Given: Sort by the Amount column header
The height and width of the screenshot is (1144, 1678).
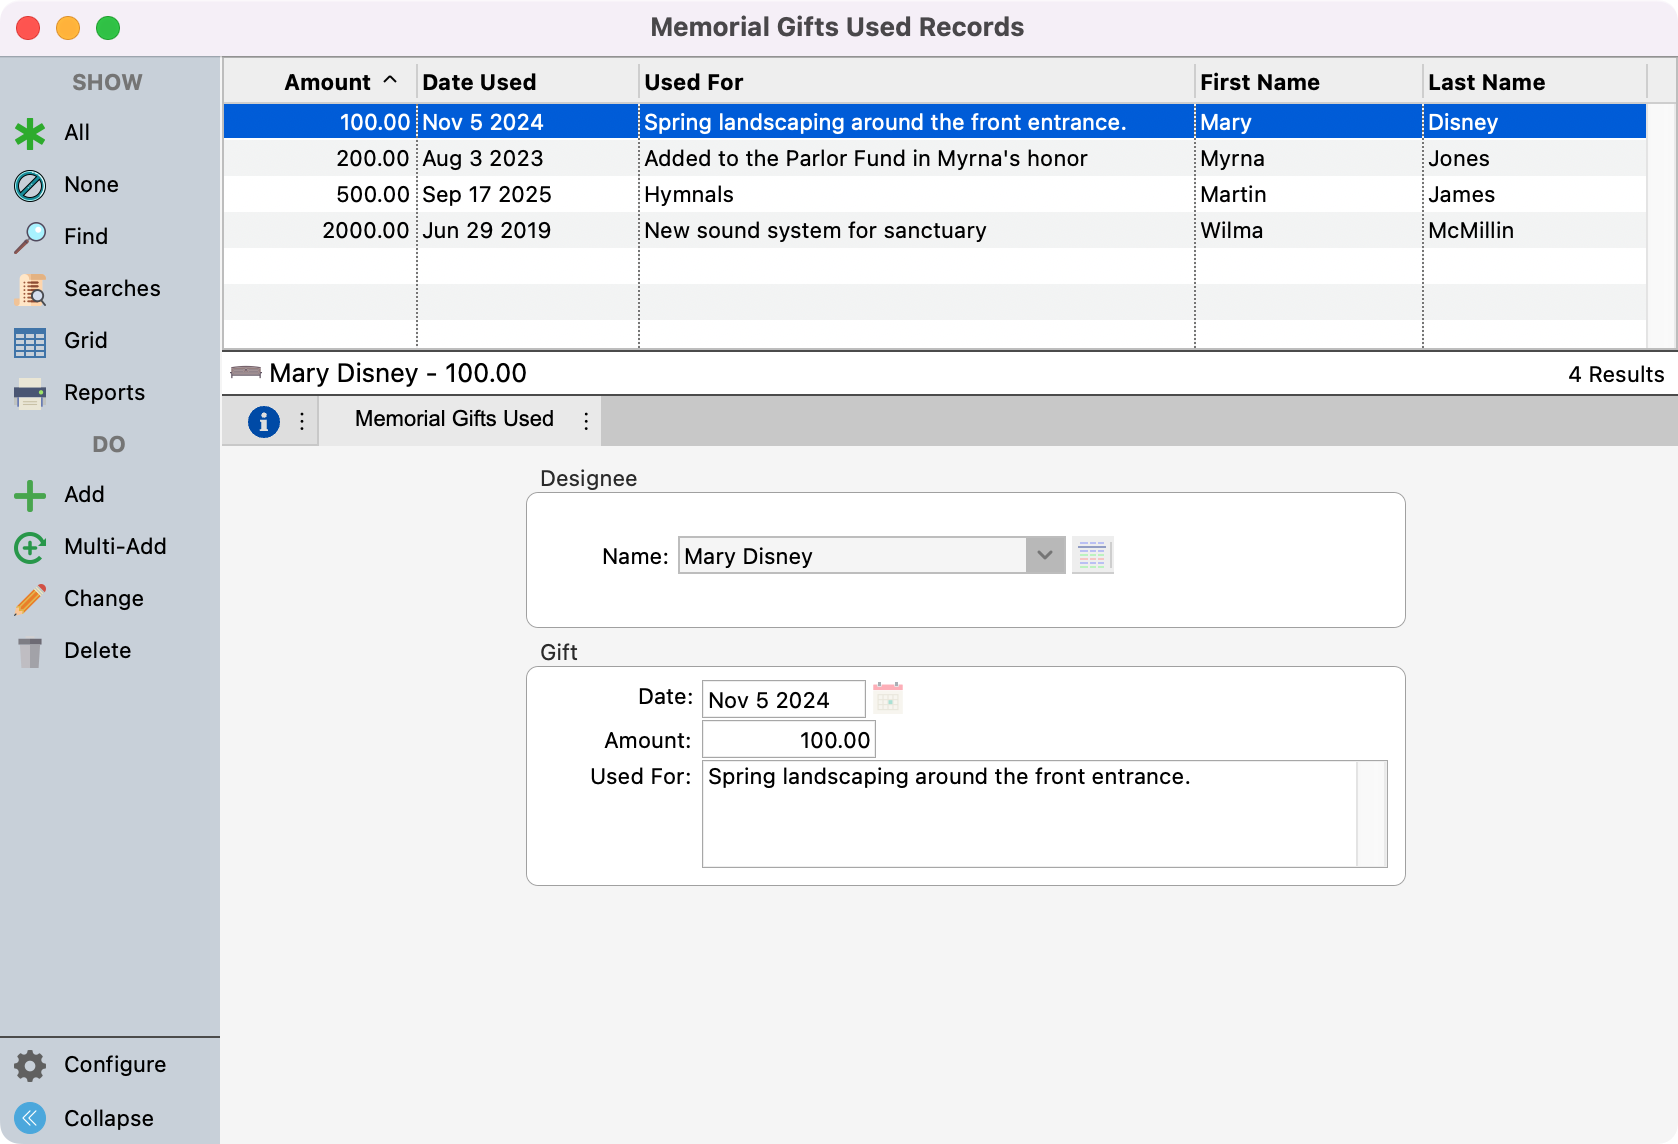Looking at the screenshot, I should coord(327,82).
